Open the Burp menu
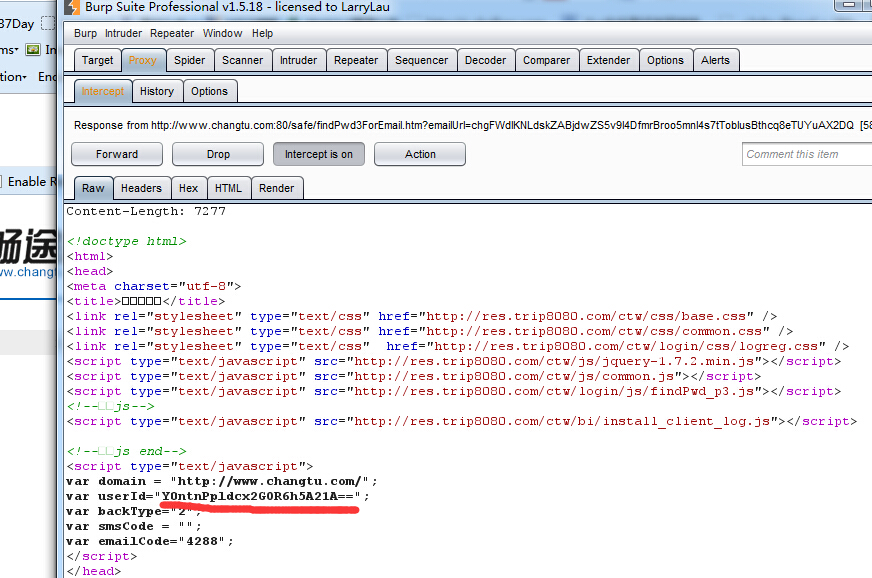Viewport: 872px width, 578px height. click(x=85, y=33)
